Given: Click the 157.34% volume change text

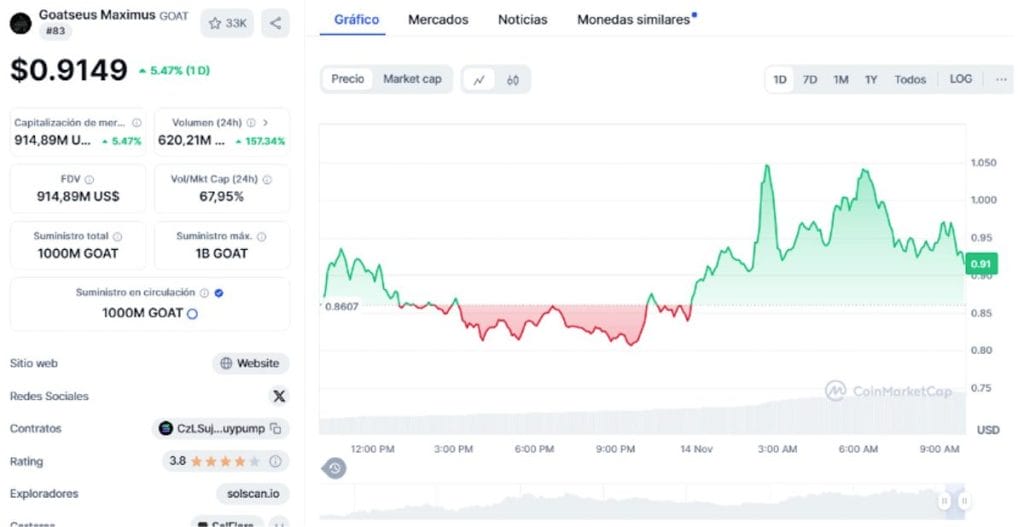Looking at the screenshot, I should coord(260,141).
